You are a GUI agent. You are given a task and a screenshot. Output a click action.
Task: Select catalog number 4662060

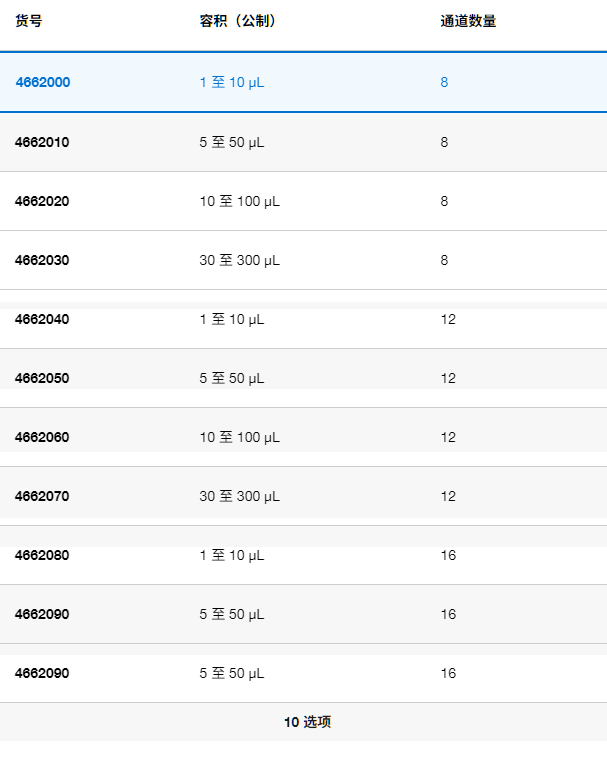pyautogui.click(x=42, y=437)
